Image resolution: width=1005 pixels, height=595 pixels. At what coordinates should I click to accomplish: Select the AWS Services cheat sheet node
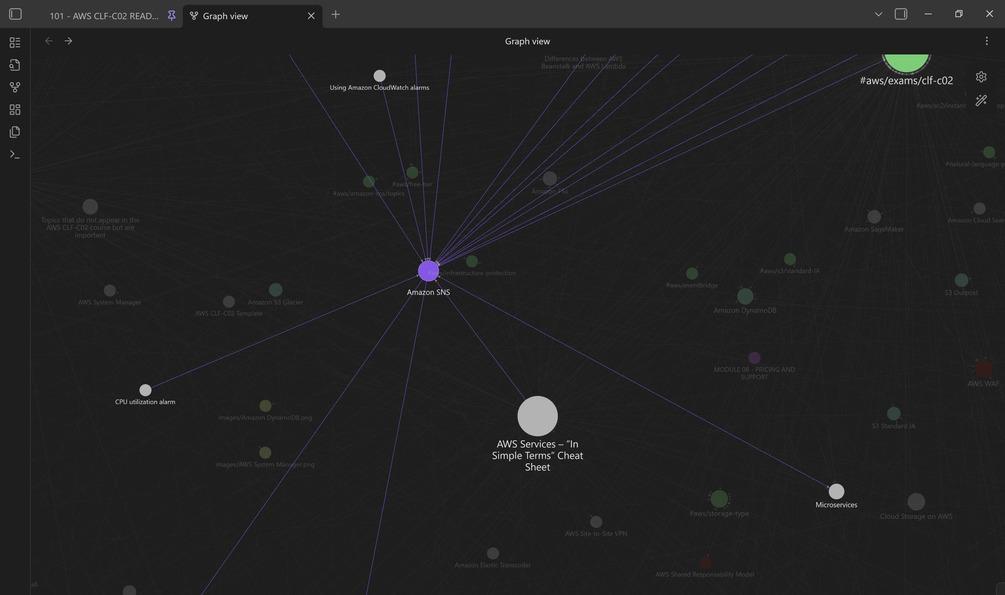[537, 415]
